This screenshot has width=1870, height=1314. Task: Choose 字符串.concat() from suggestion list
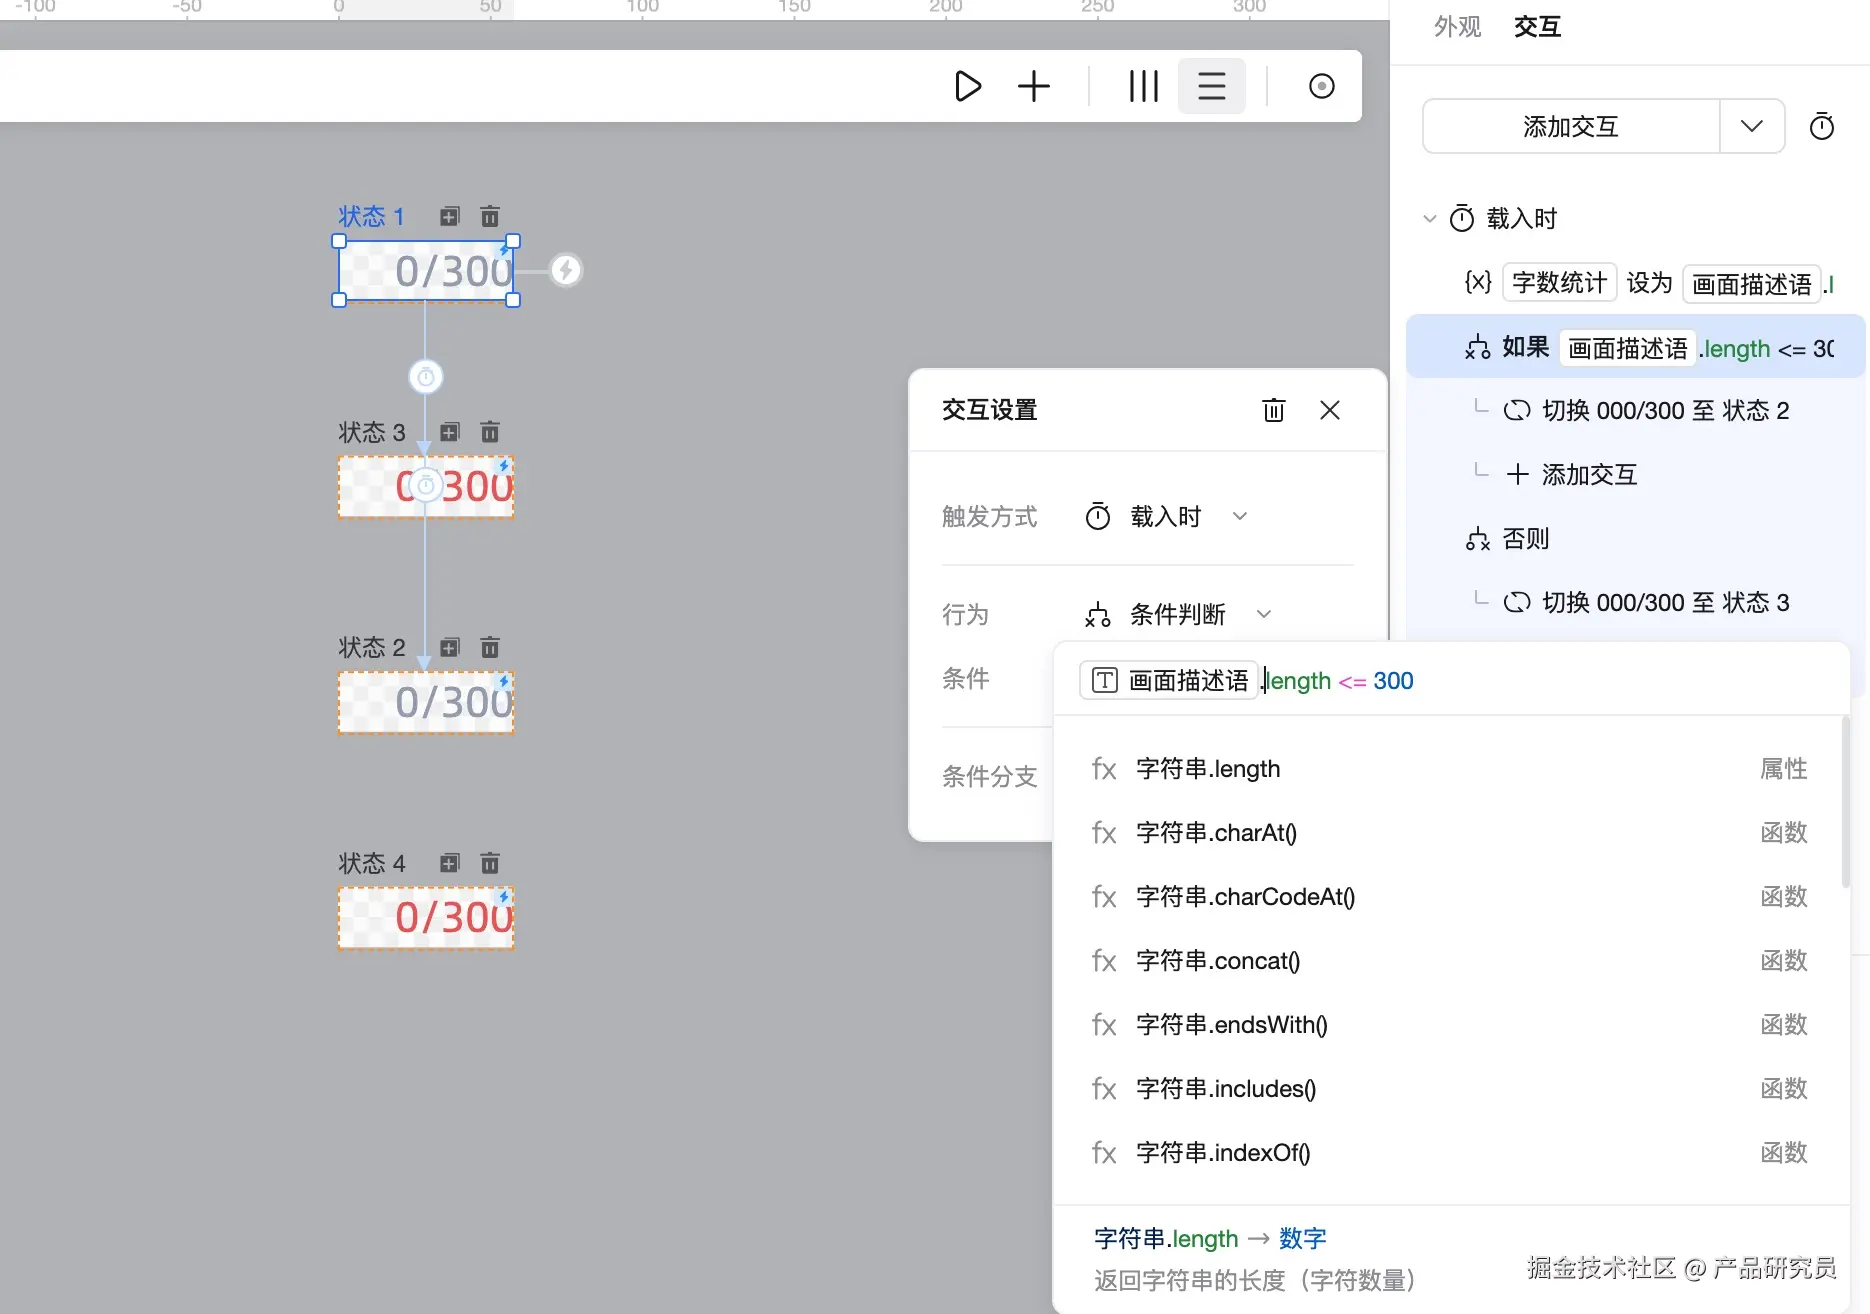click(1450, 961)
